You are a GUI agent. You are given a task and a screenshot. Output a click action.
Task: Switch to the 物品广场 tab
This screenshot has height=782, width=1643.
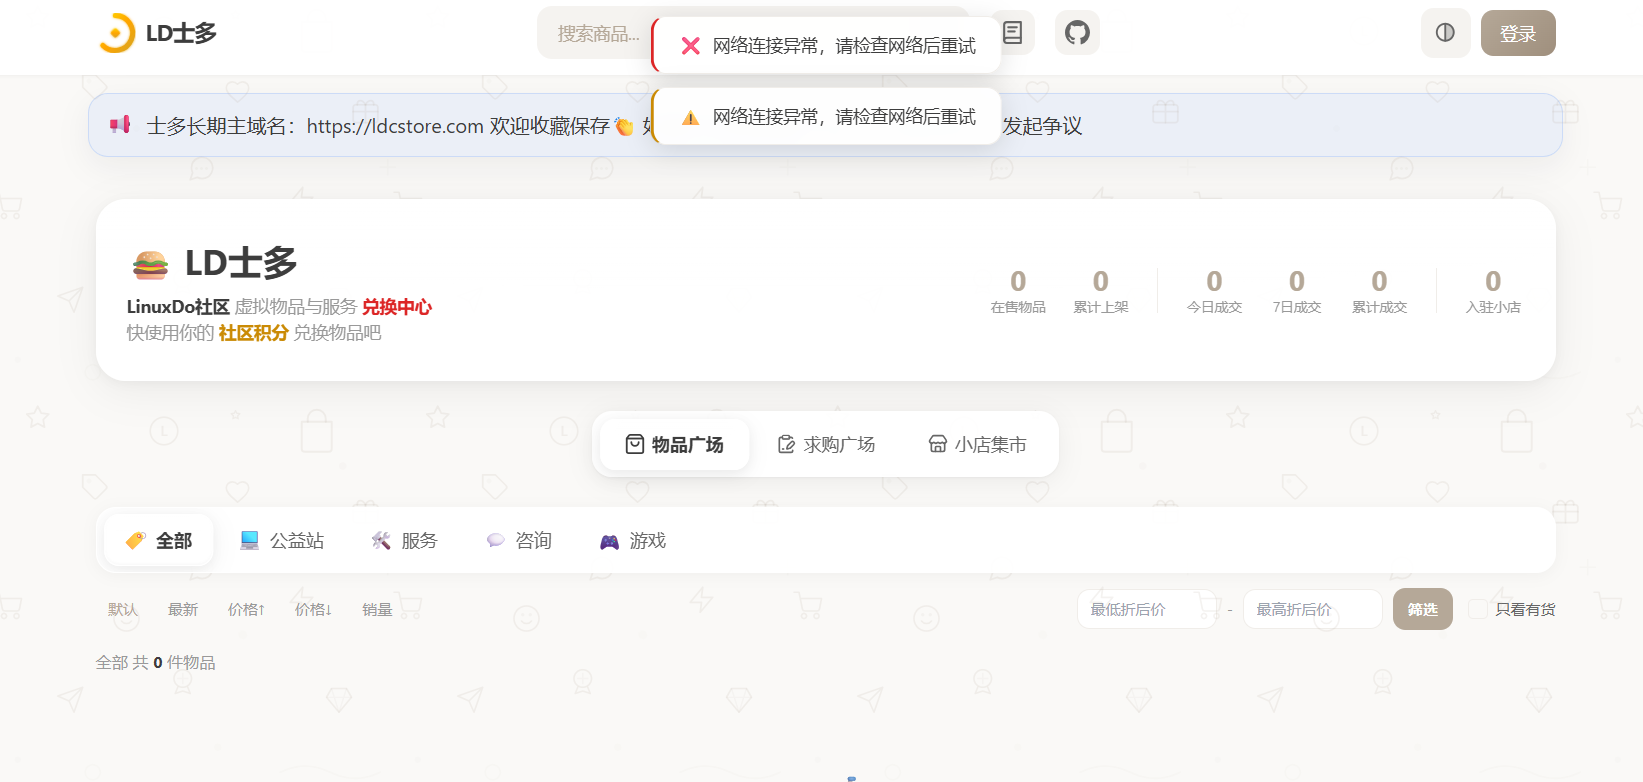[x=675, y=444]
